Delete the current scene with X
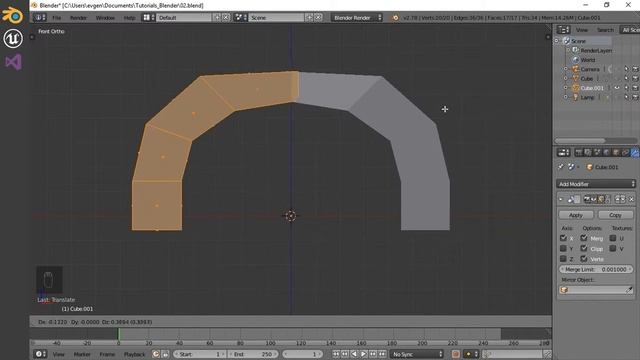640x360 pixels. click(318, 18)
